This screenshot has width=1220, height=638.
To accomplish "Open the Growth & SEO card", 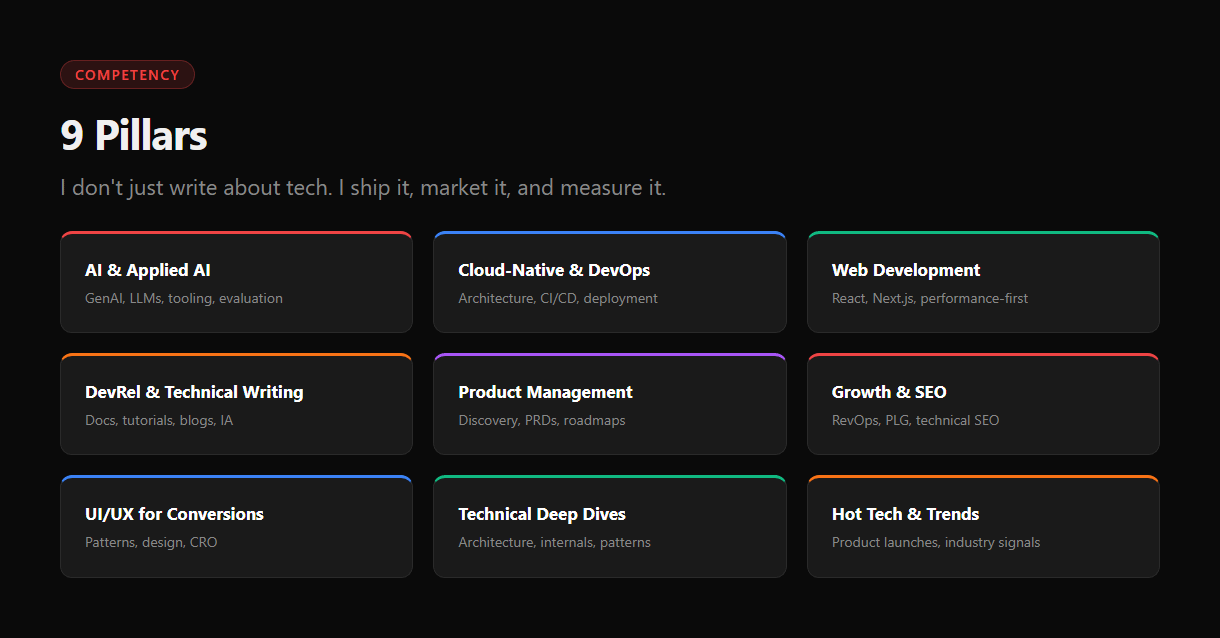I will click(983, 404).
